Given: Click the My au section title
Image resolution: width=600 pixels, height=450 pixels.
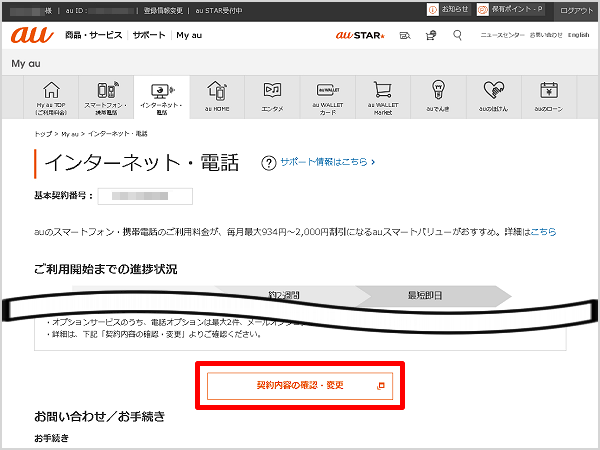Looking at the screenshot, I should click(x=26, y=64).
